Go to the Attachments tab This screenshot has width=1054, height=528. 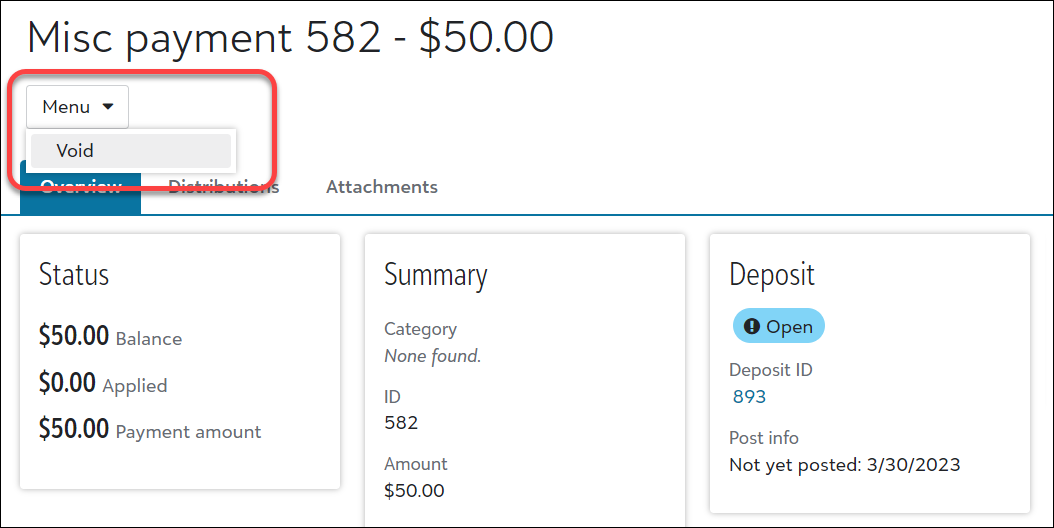click(382, 187)
